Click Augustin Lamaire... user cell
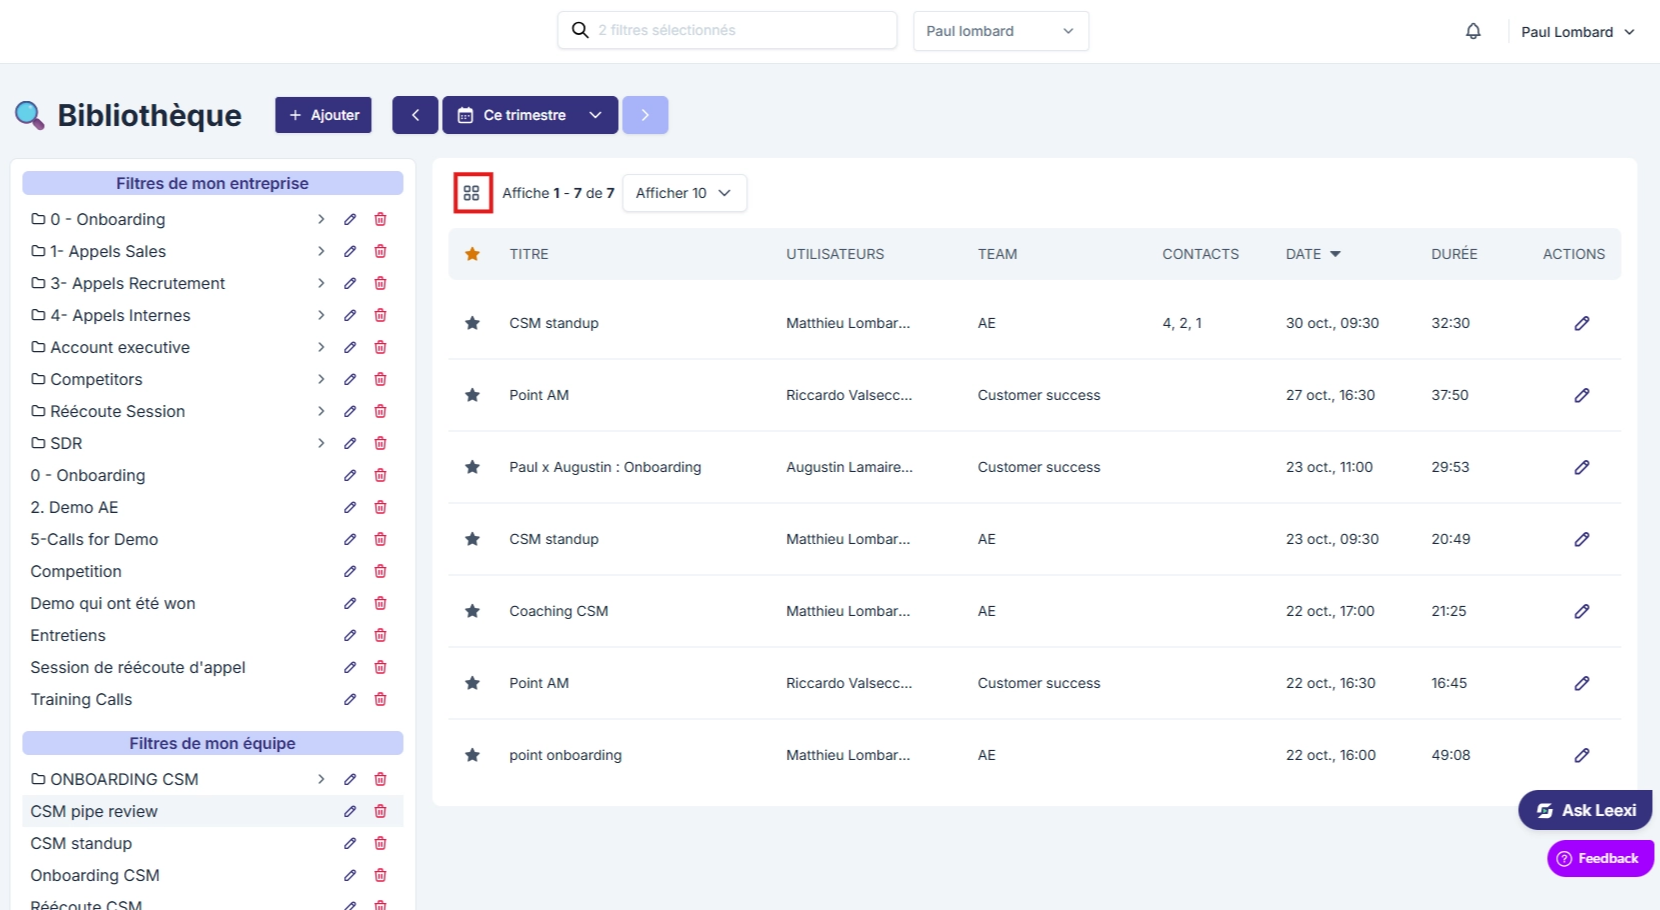Viewport: 1660px width, 910px height. tap(849, 467)
